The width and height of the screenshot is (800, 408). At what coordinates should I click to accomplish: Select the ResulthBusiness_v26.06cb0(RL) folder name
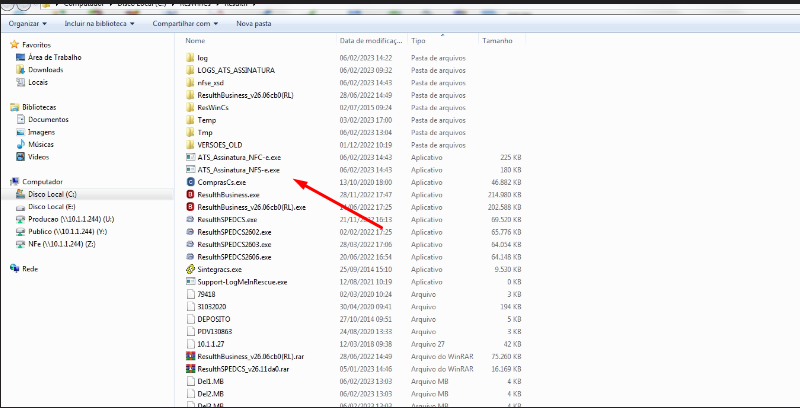click(245, 95)
